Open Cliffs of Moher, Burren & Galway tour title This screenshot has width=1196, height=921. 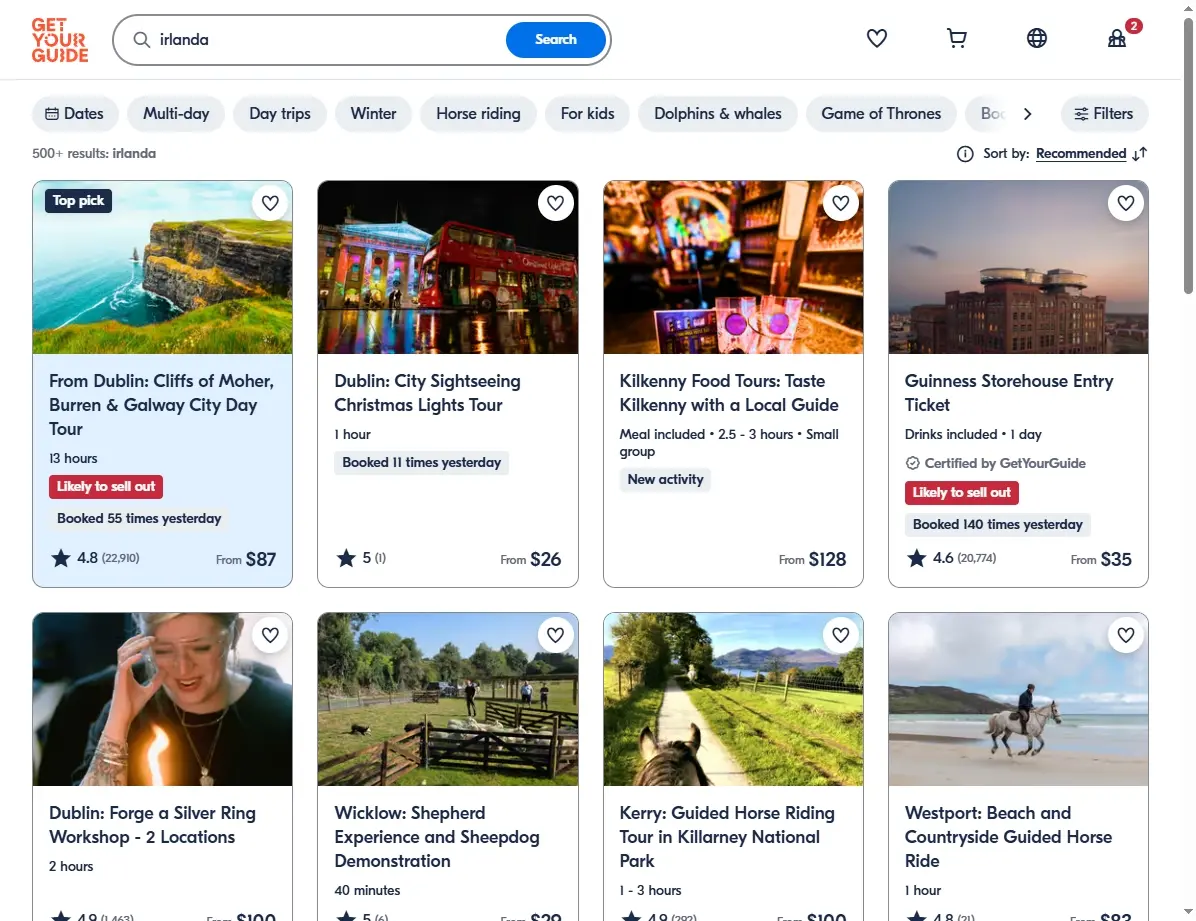162,405
